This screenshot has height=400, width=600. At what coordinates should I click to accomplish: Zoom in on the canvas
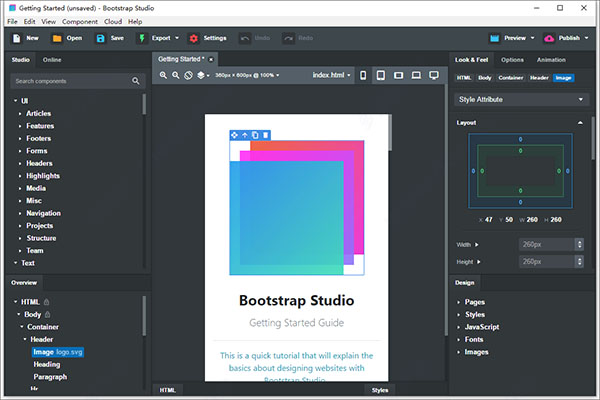pyautogui.click(x=163, y=75)
